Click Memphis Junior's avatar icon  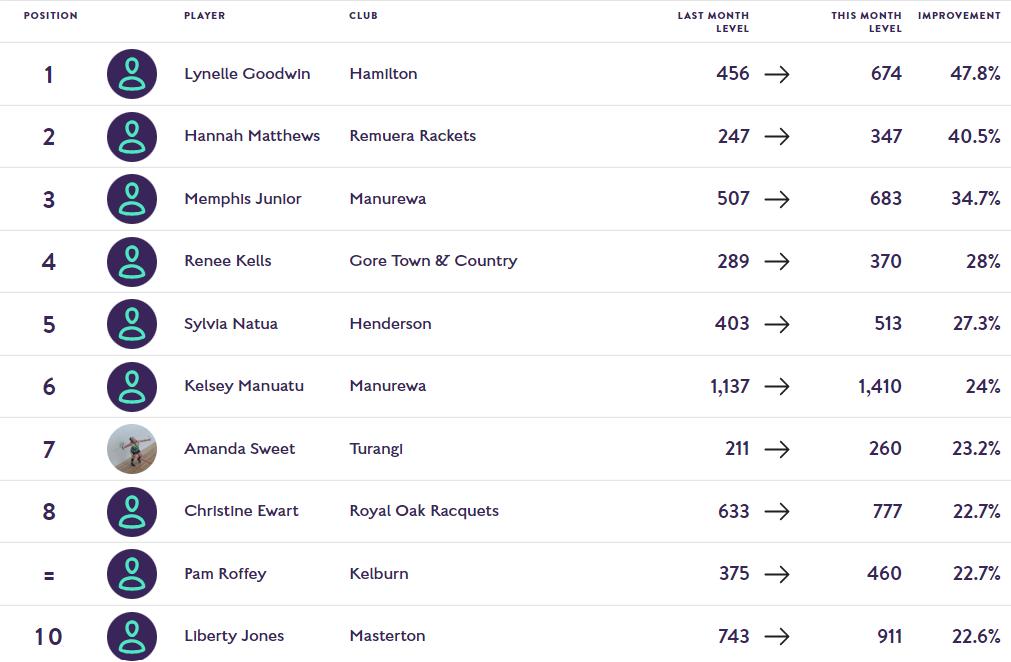[132, 199]
